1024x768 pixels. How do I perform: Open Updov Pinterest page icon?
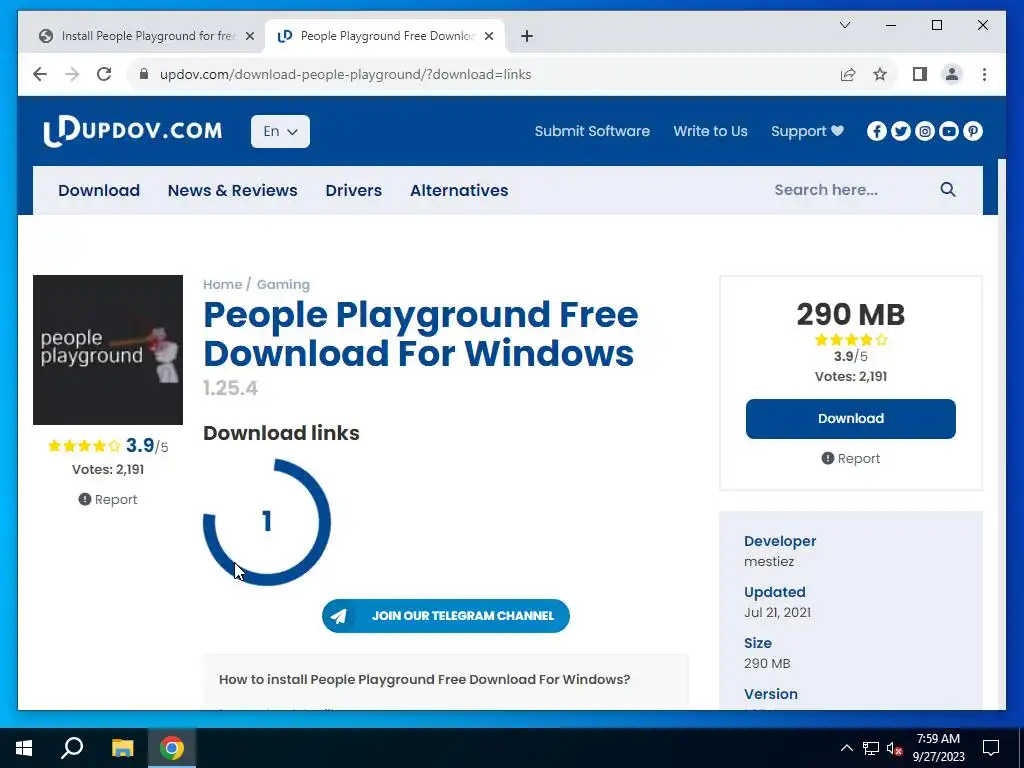[x=972, y=131]
